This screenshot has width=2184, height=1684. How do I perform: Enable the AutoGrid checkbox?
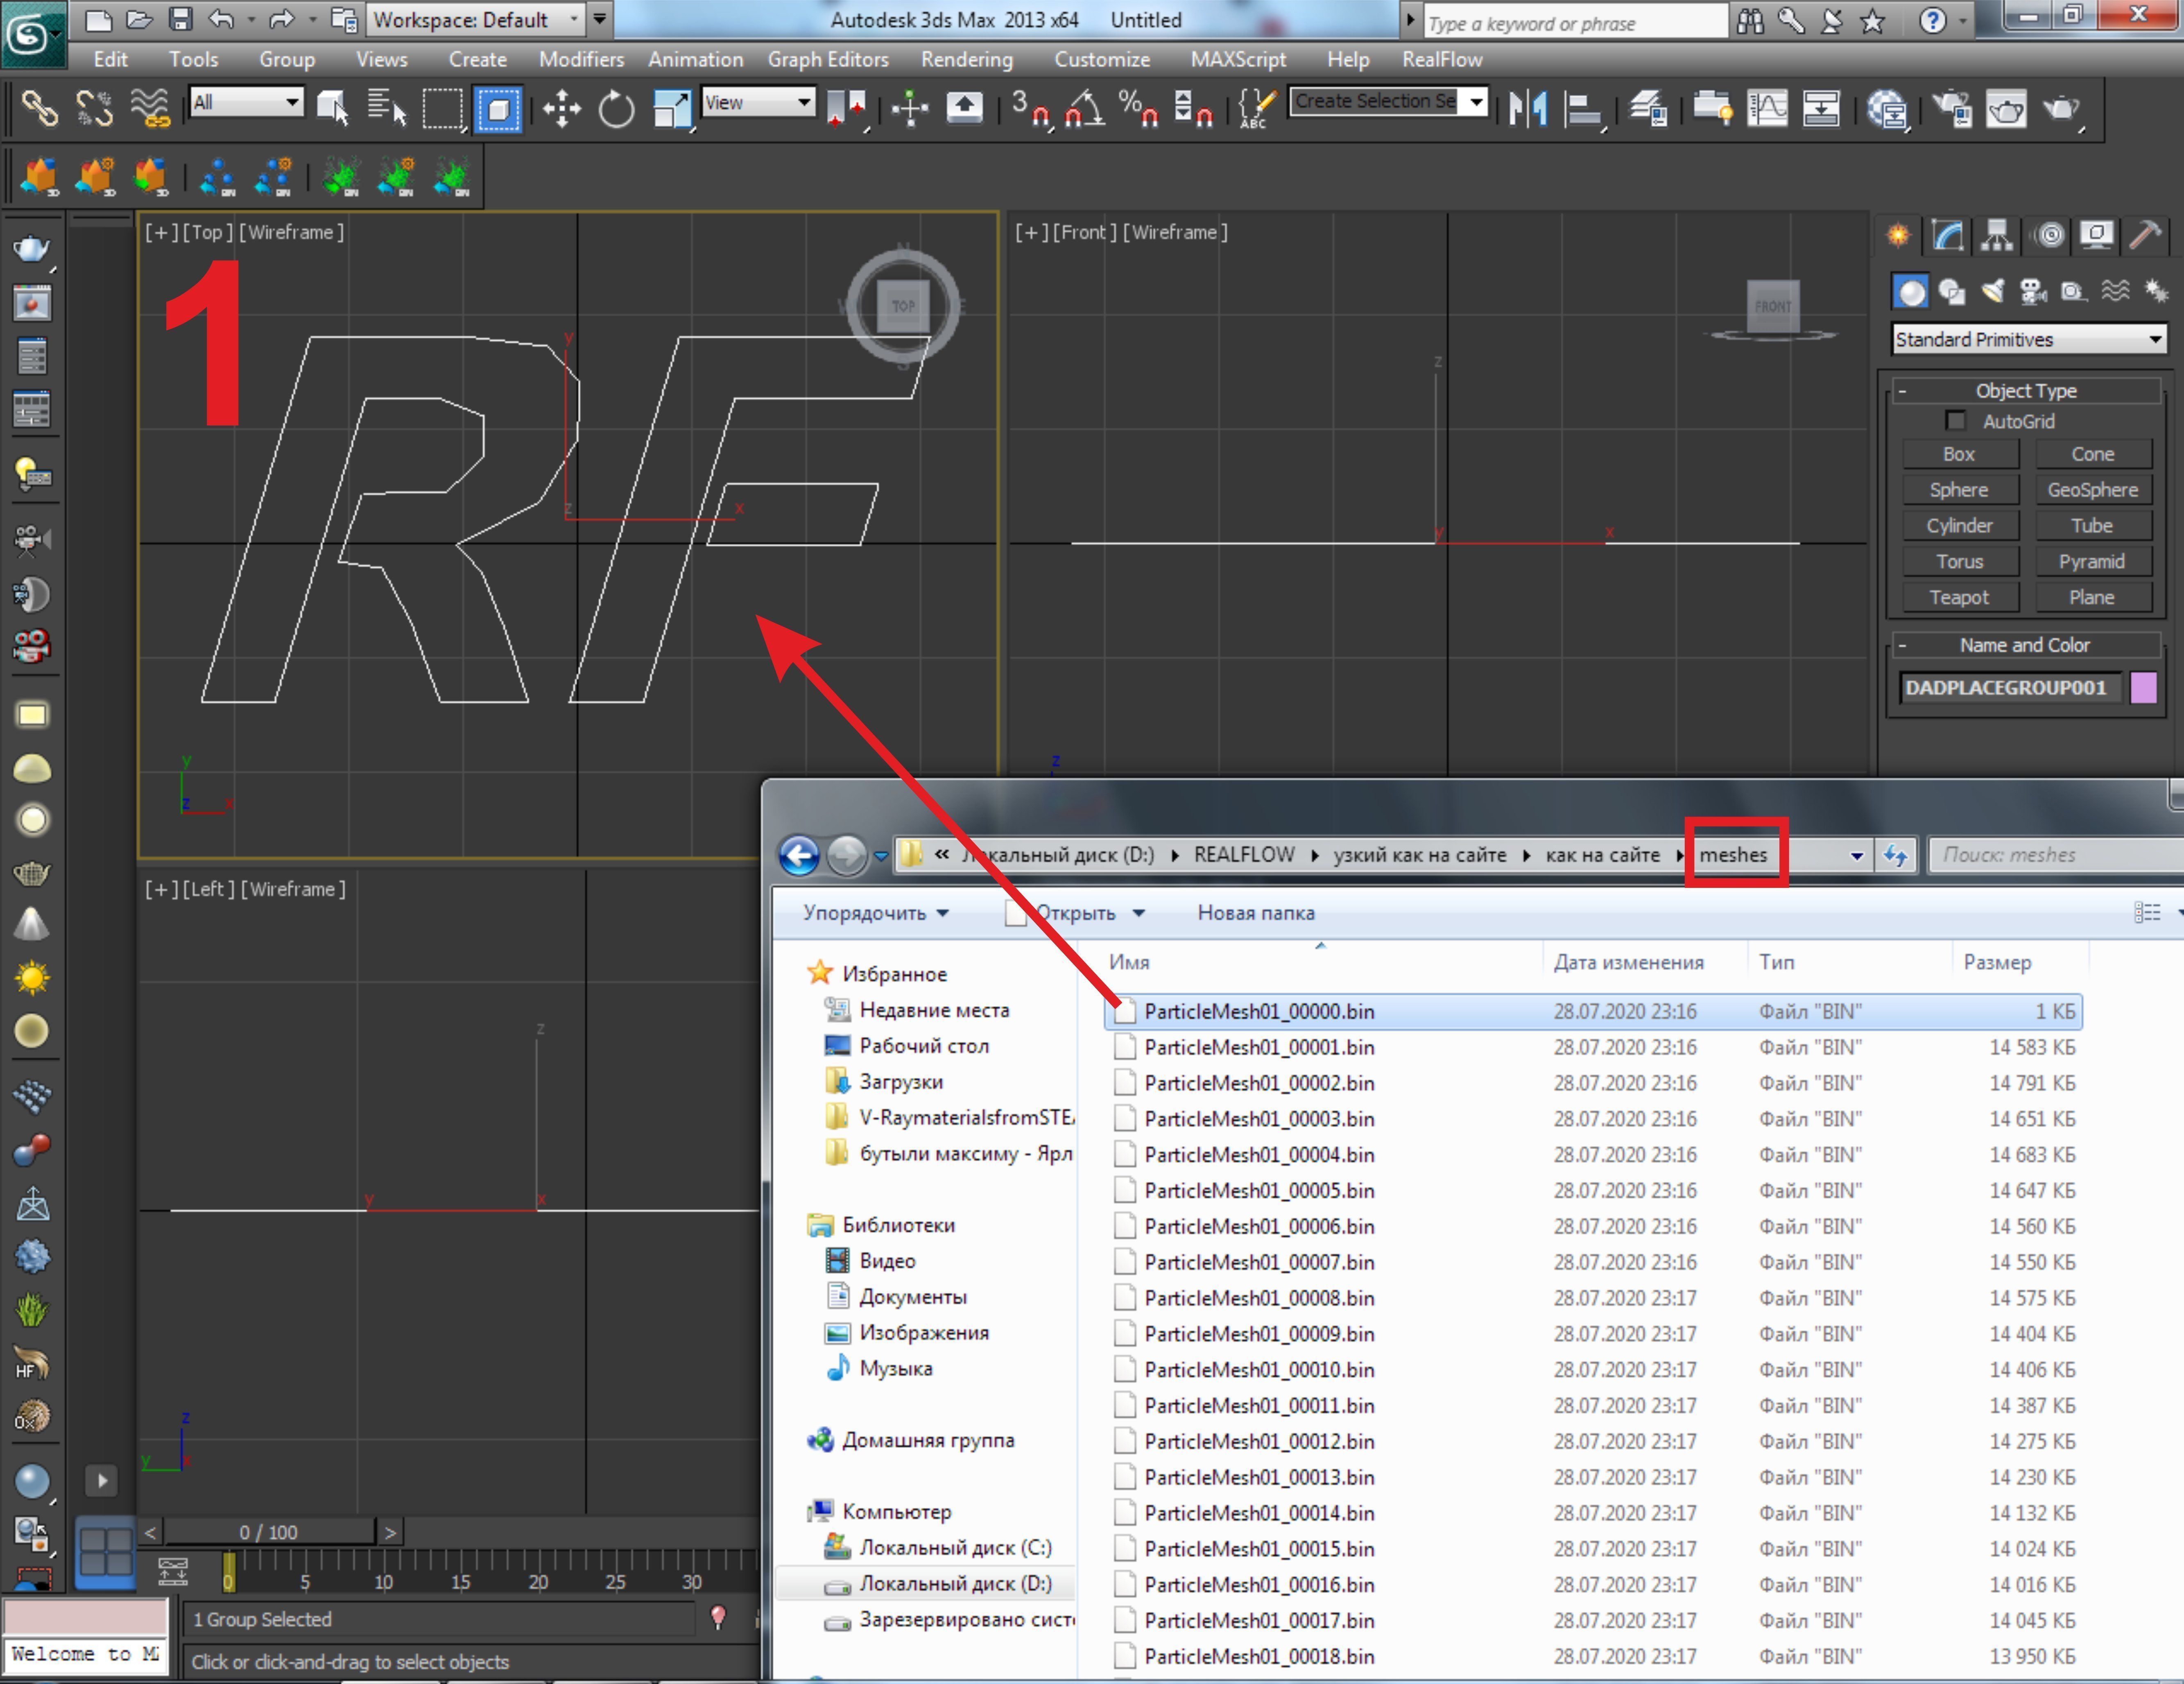pos(1955,421)
